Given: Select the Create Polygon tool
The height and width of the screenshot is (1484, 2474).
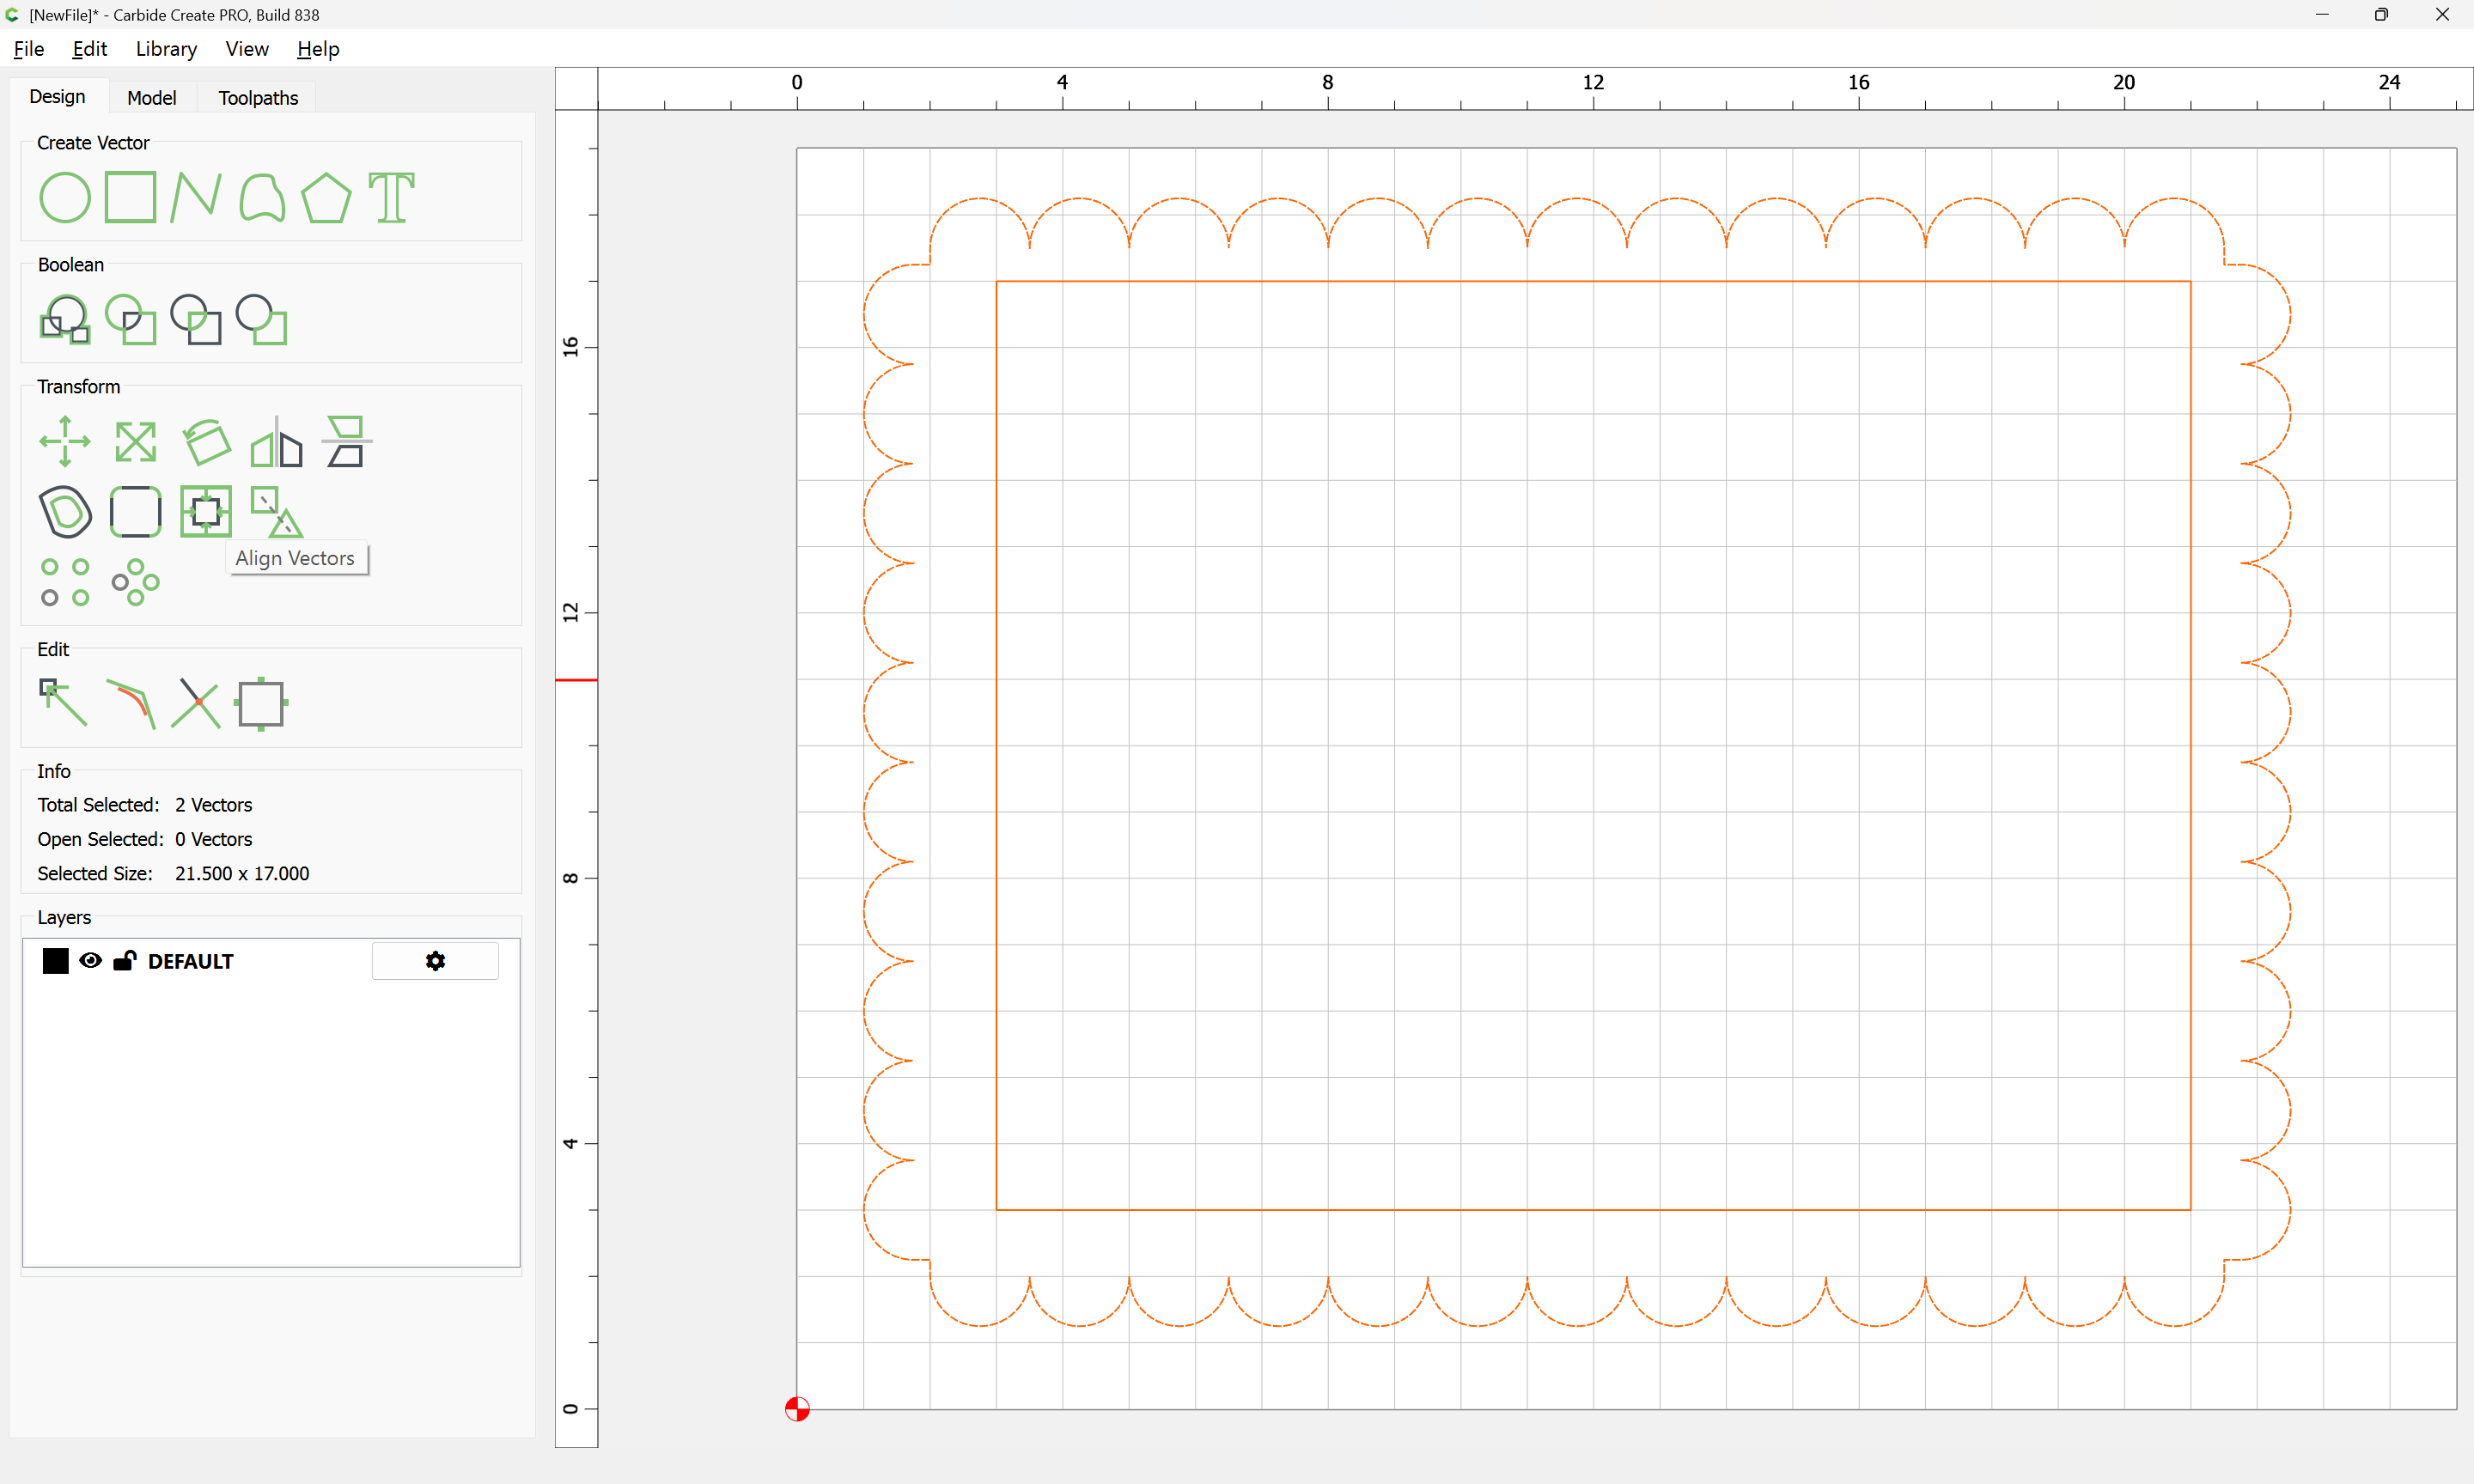Looking at the screenshot, I should [x=326, y=197].
